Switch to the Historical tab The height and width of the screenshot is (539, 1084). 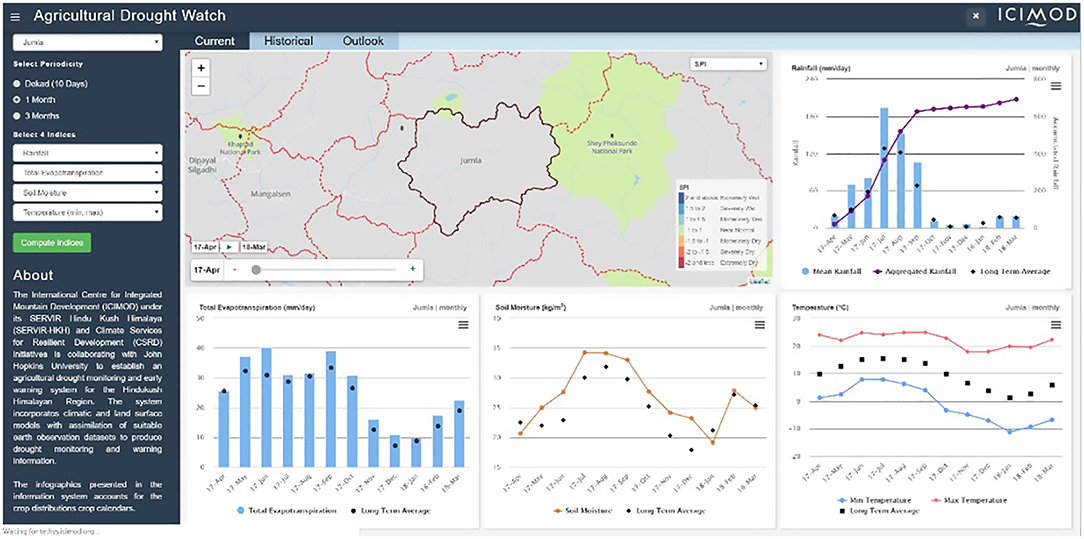[x=288, y=41]
